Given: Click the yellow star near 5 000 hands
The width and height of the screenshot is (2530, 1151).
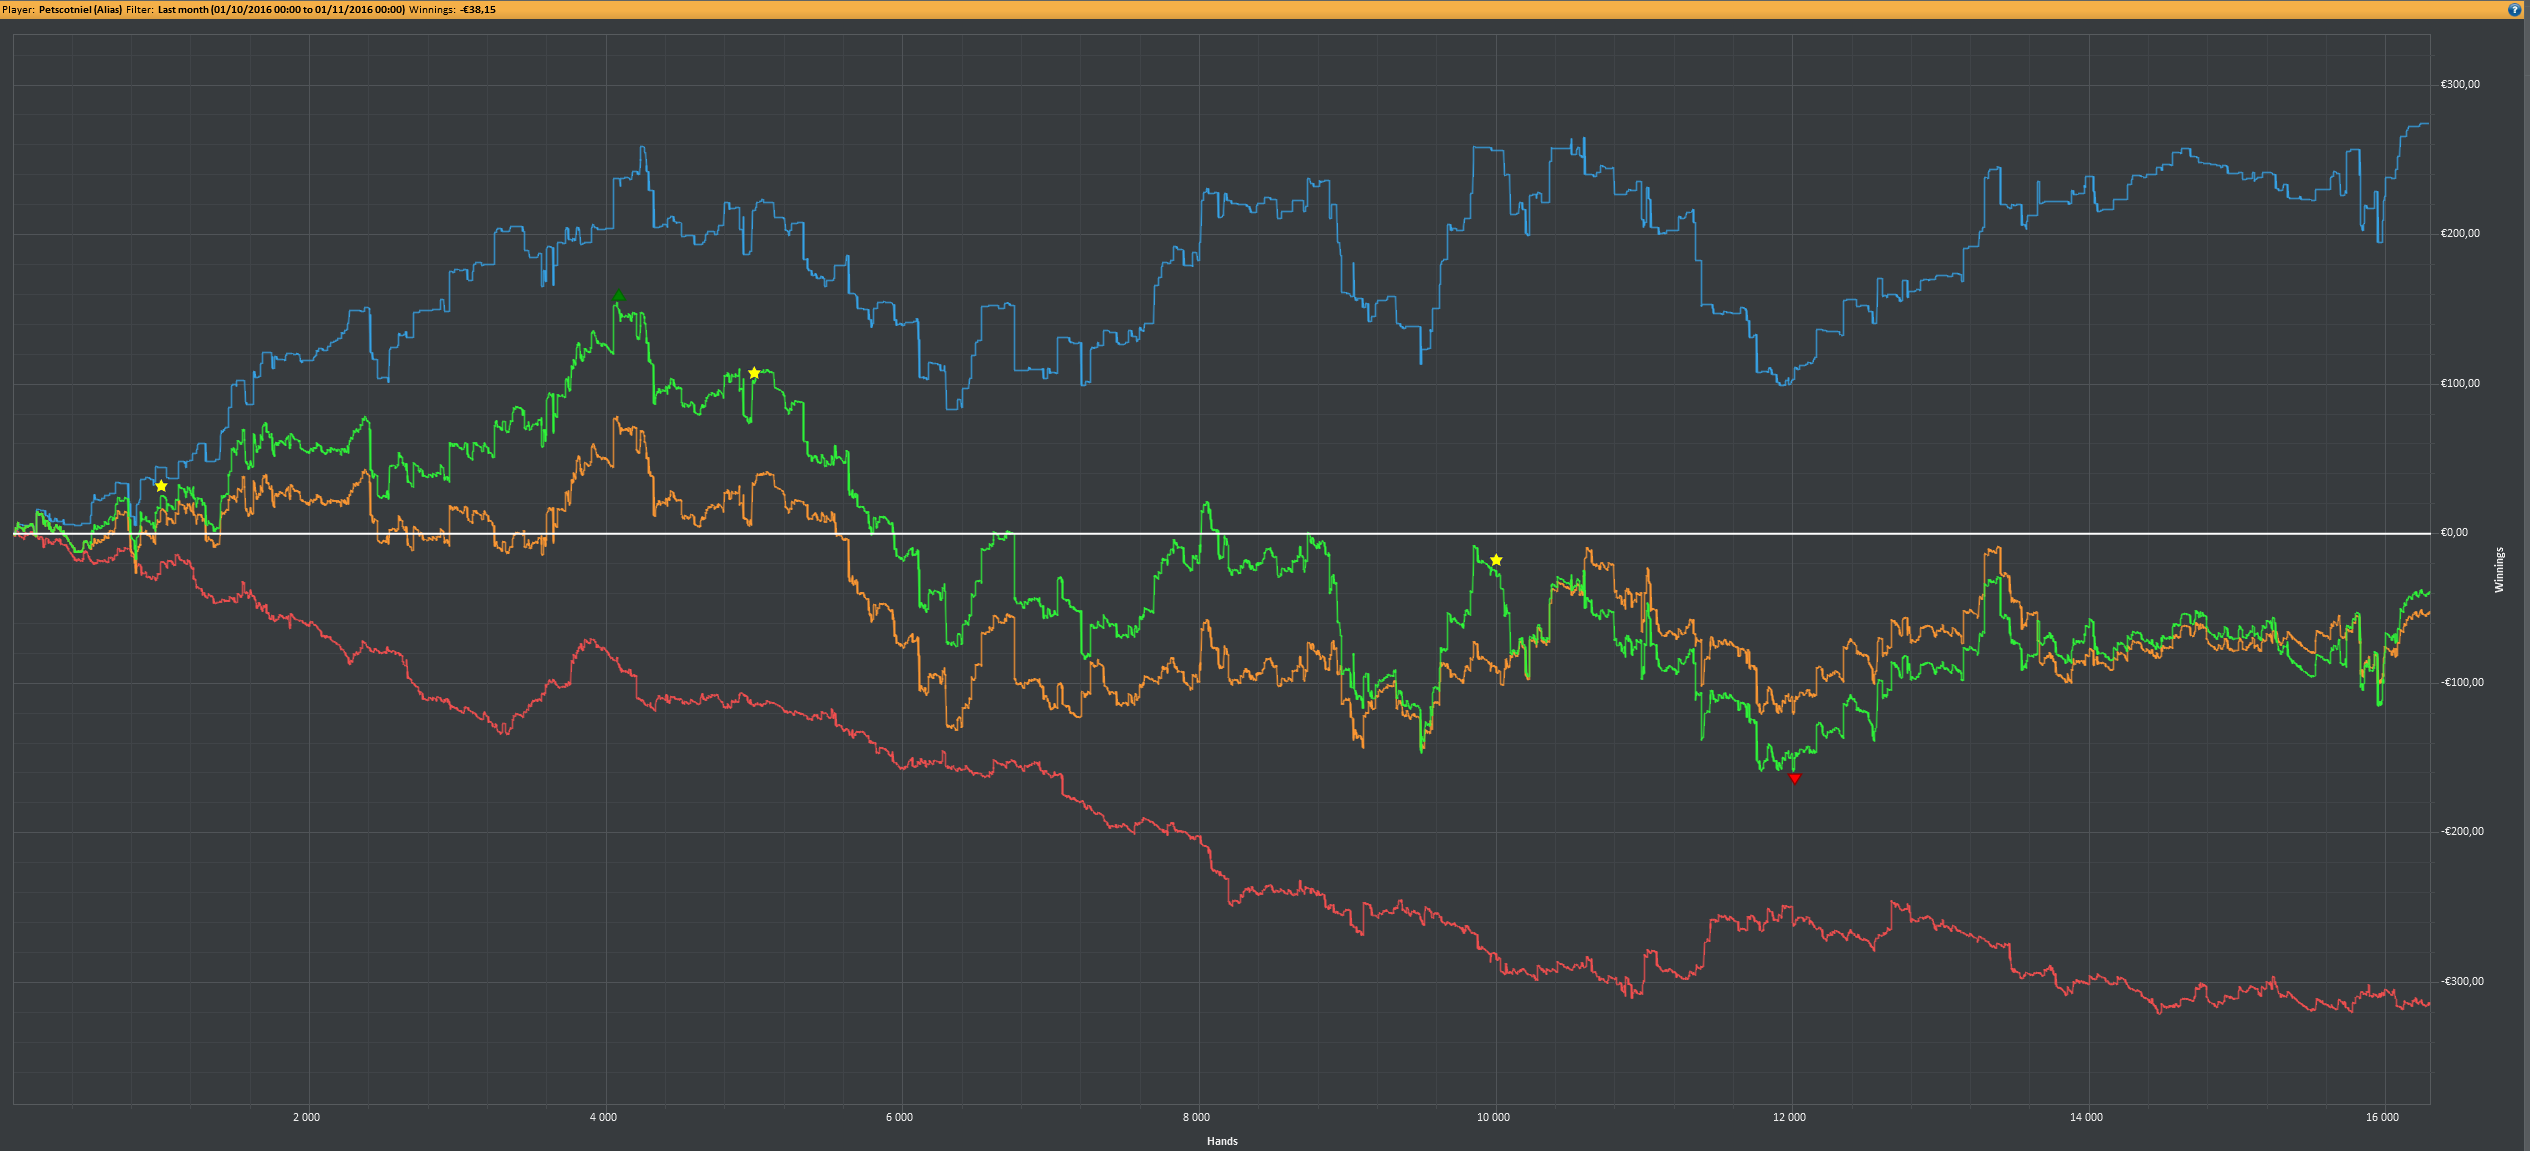Looking at the screenshot, I should 754,373.
